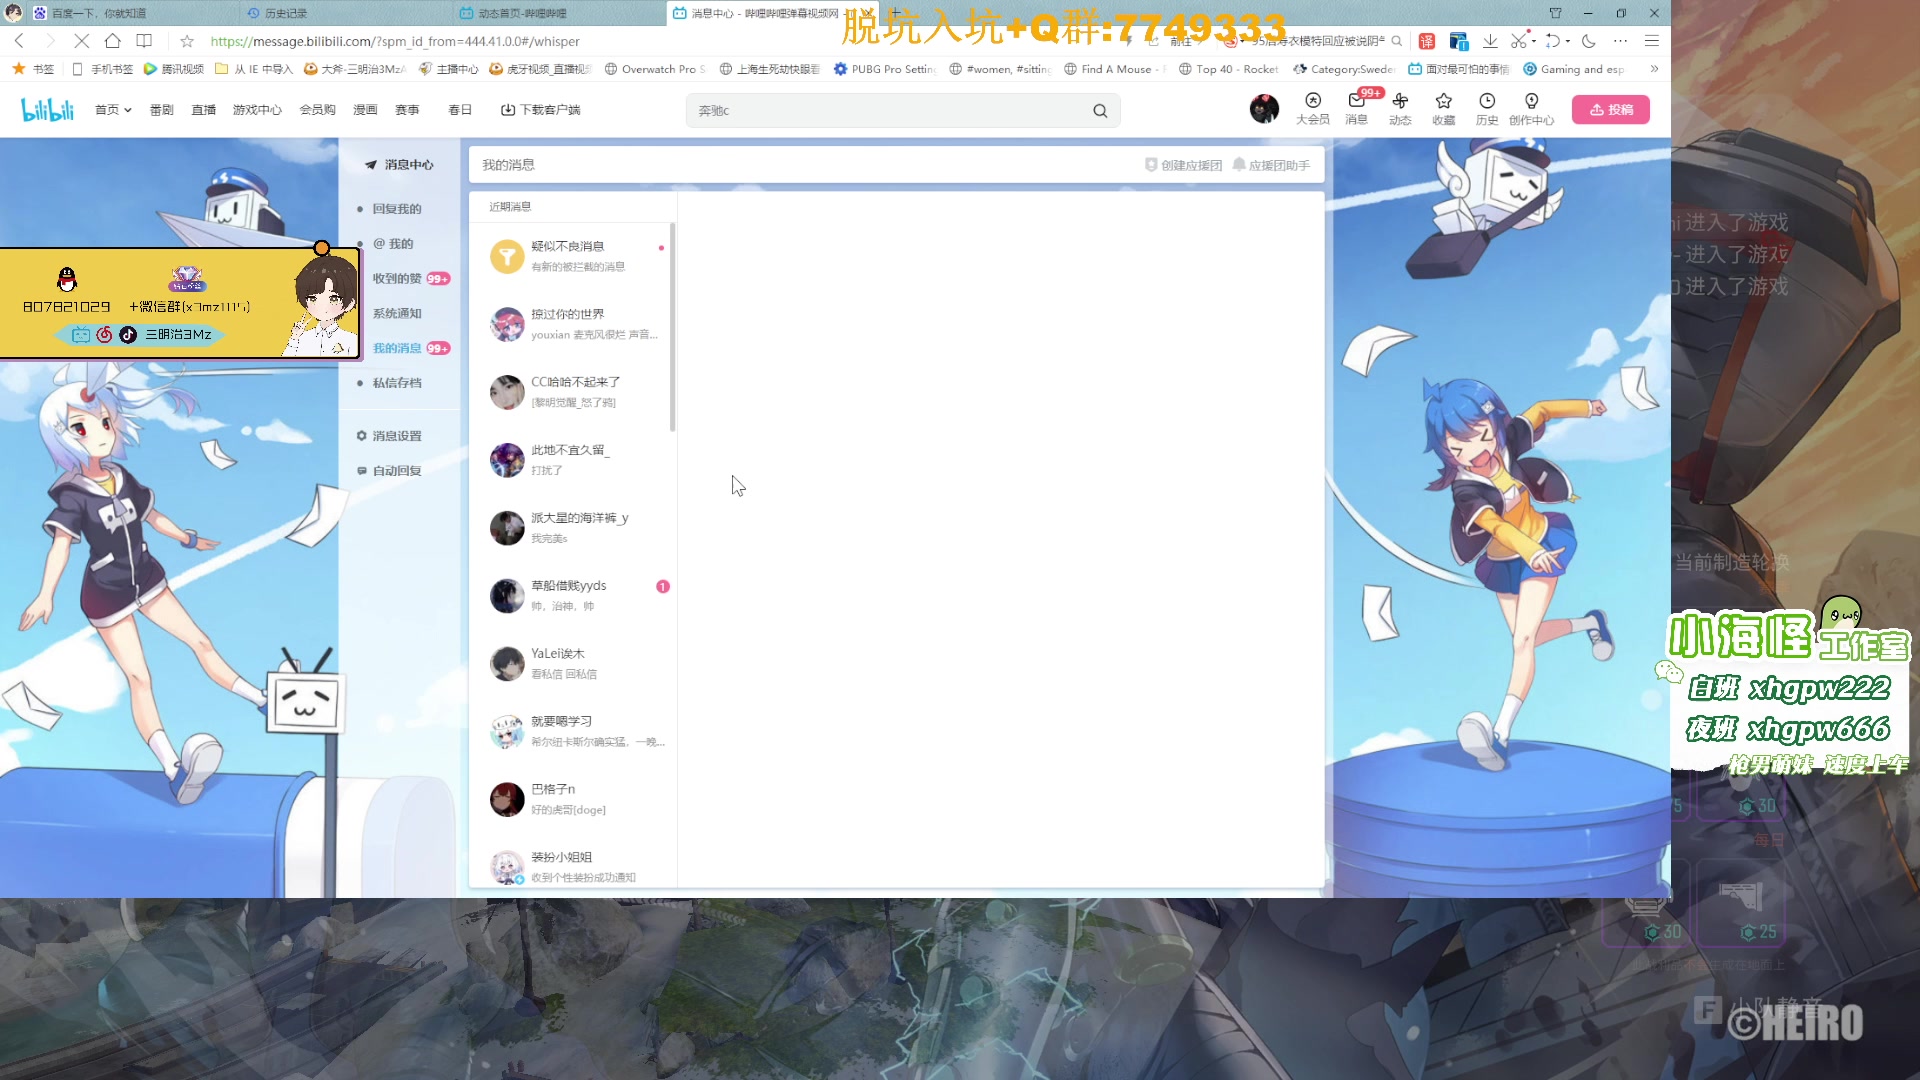
Task: Click the 应援团助手 link
Action: [x=1271, y=165]
